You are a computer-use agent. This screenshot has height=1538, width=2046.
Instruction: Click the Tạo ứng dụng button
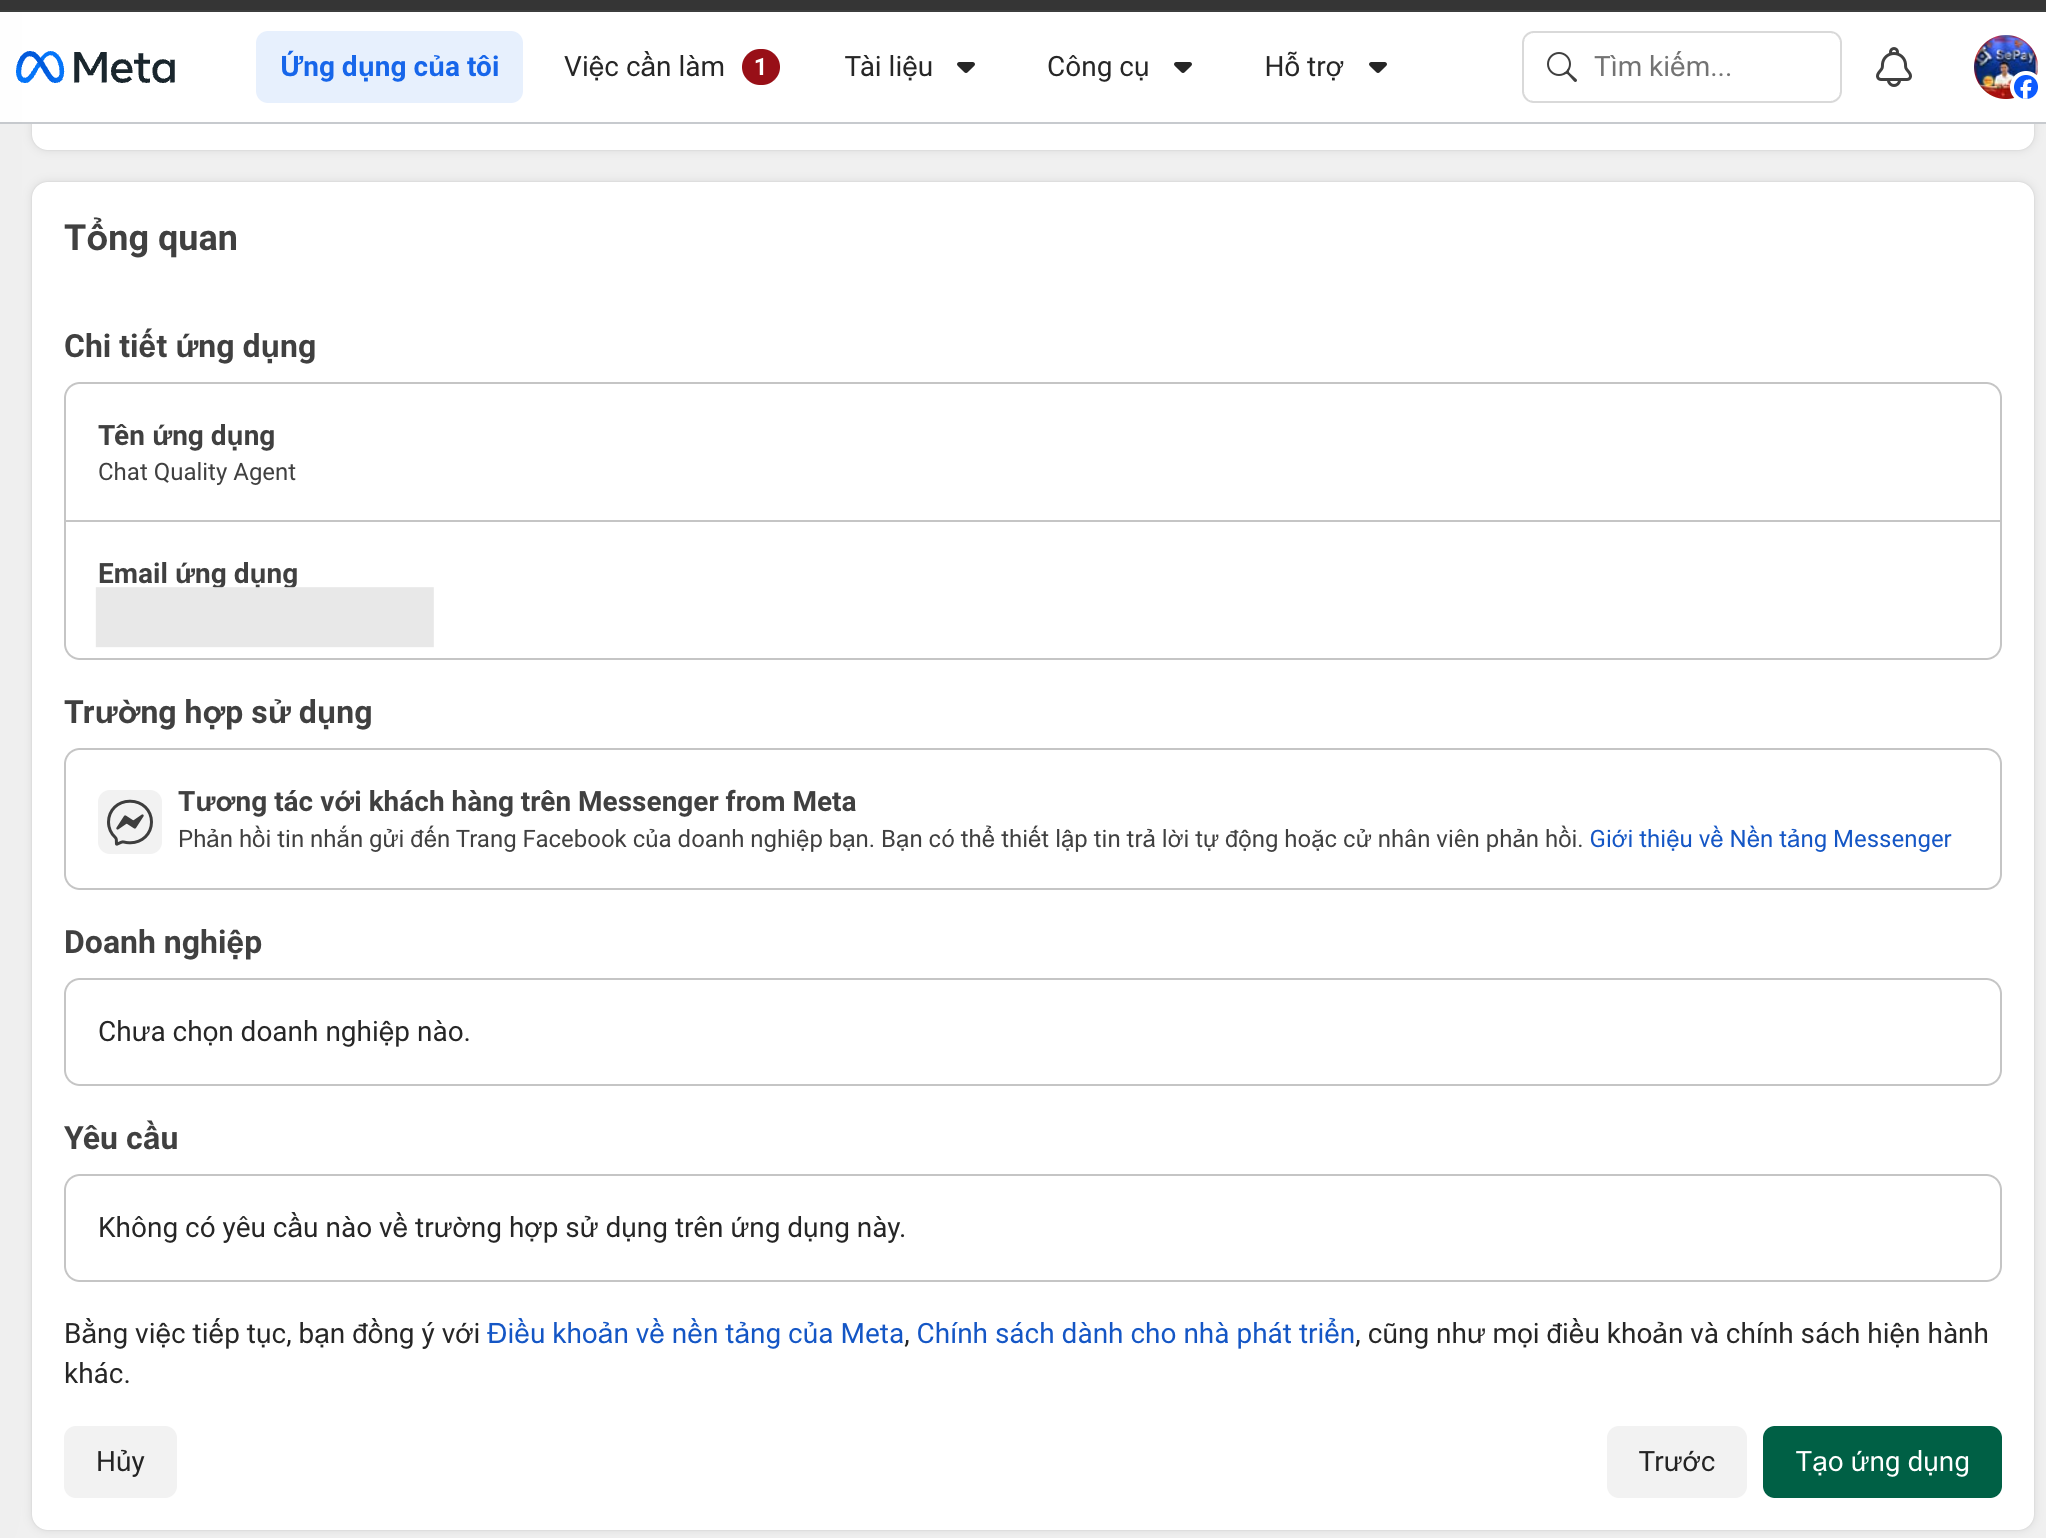[x=1881, y=1461]
